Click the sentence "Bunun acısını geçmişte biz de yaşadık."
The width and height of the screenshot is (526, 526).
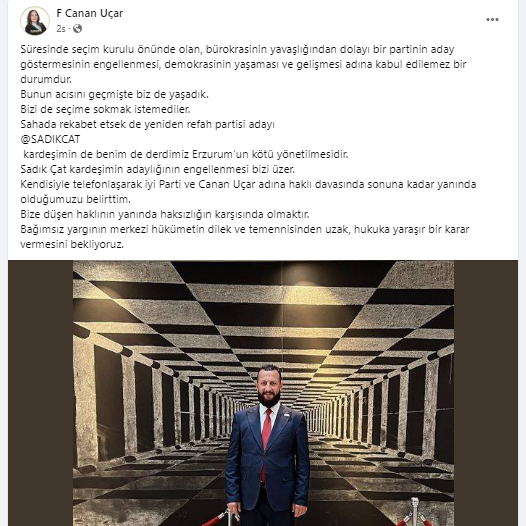[114, 94]
